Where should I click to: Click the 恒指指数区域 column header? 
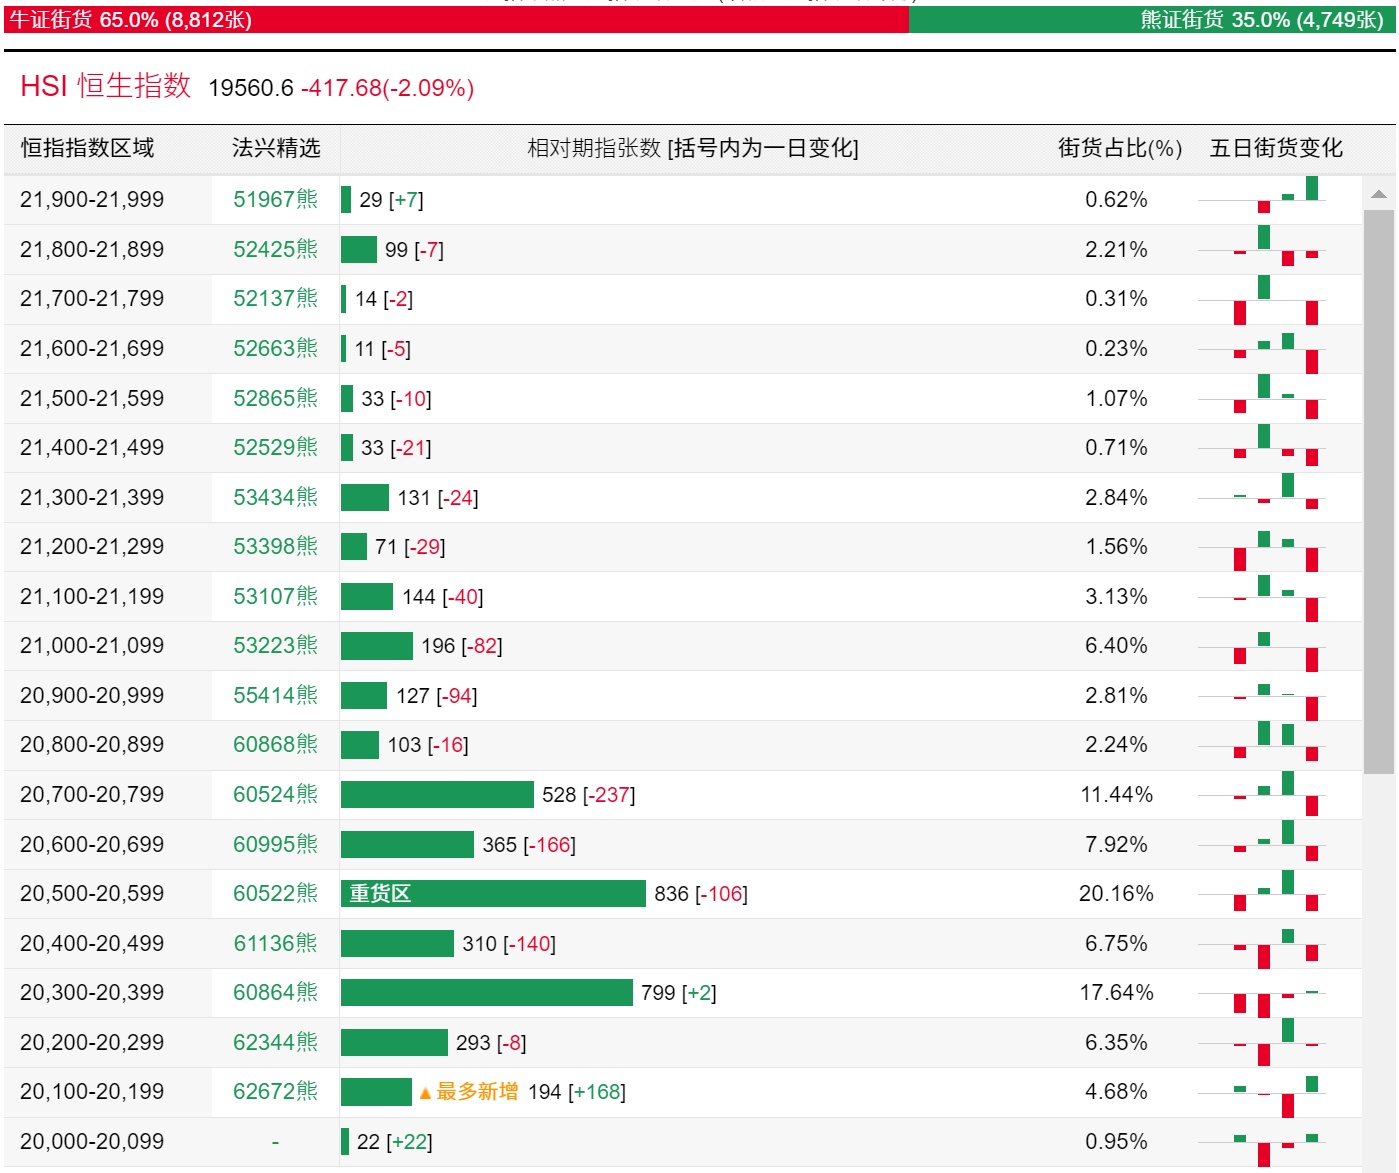pos(88,148)
